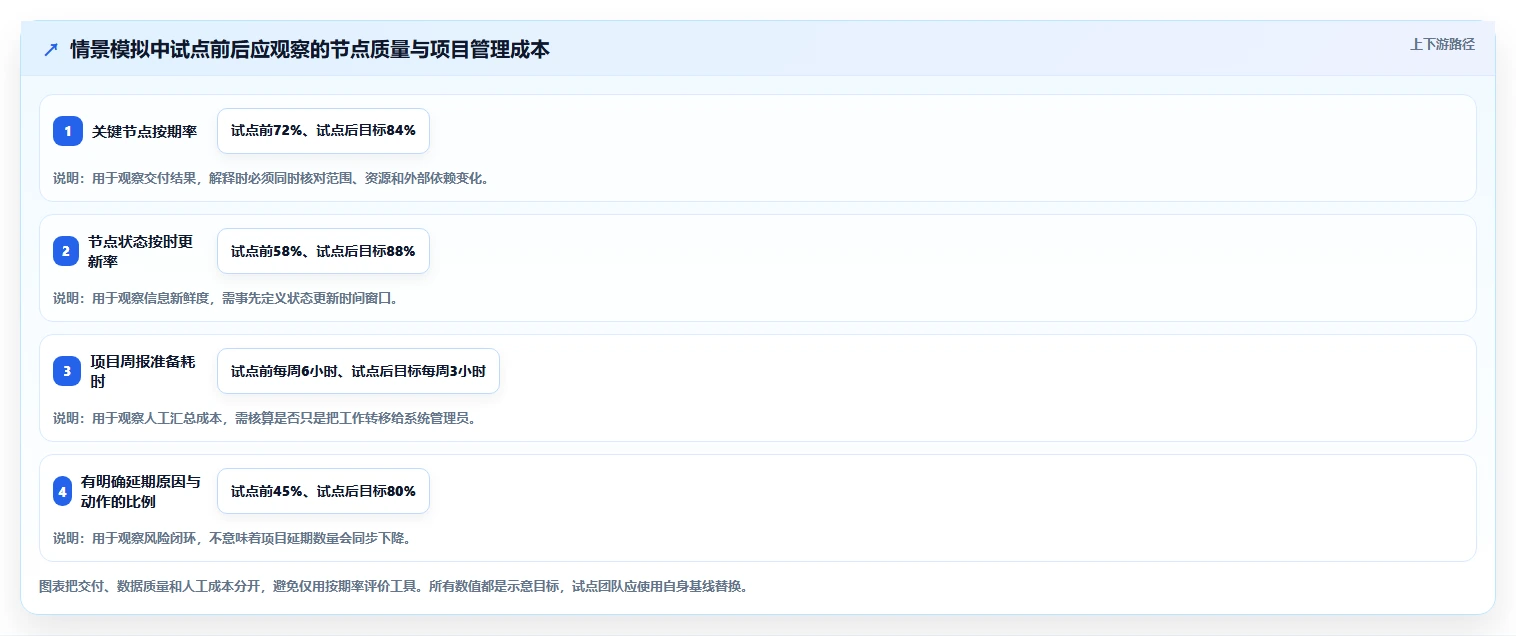
Task: Click the number 1 badge
Action: point(68,131)
